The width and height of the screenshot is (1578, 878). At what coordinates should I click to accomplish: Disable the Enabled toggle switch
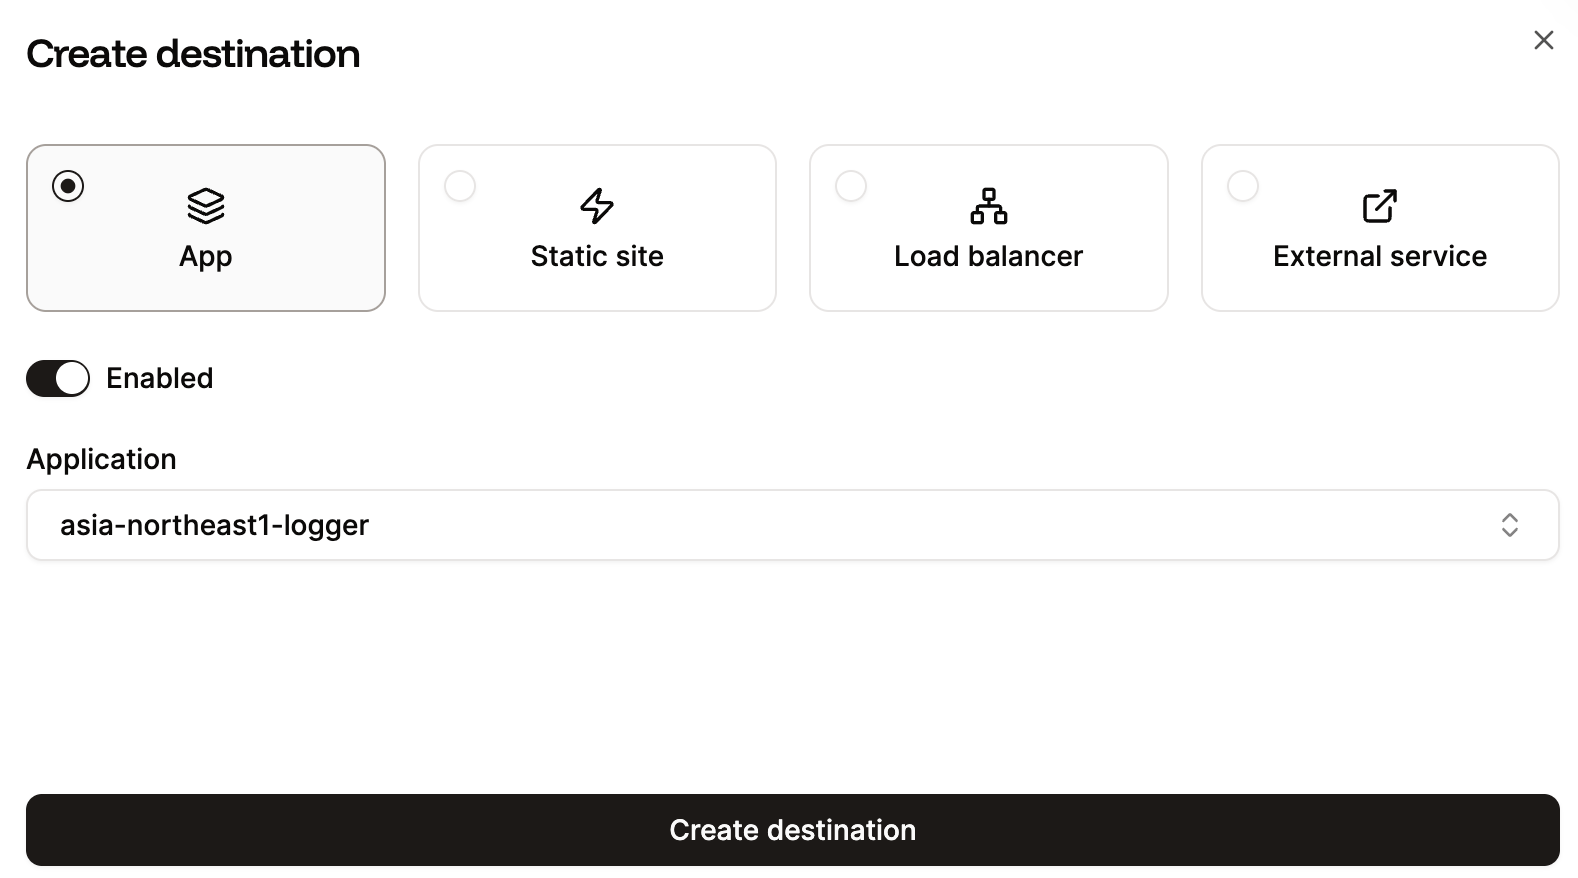click(57, 378)
